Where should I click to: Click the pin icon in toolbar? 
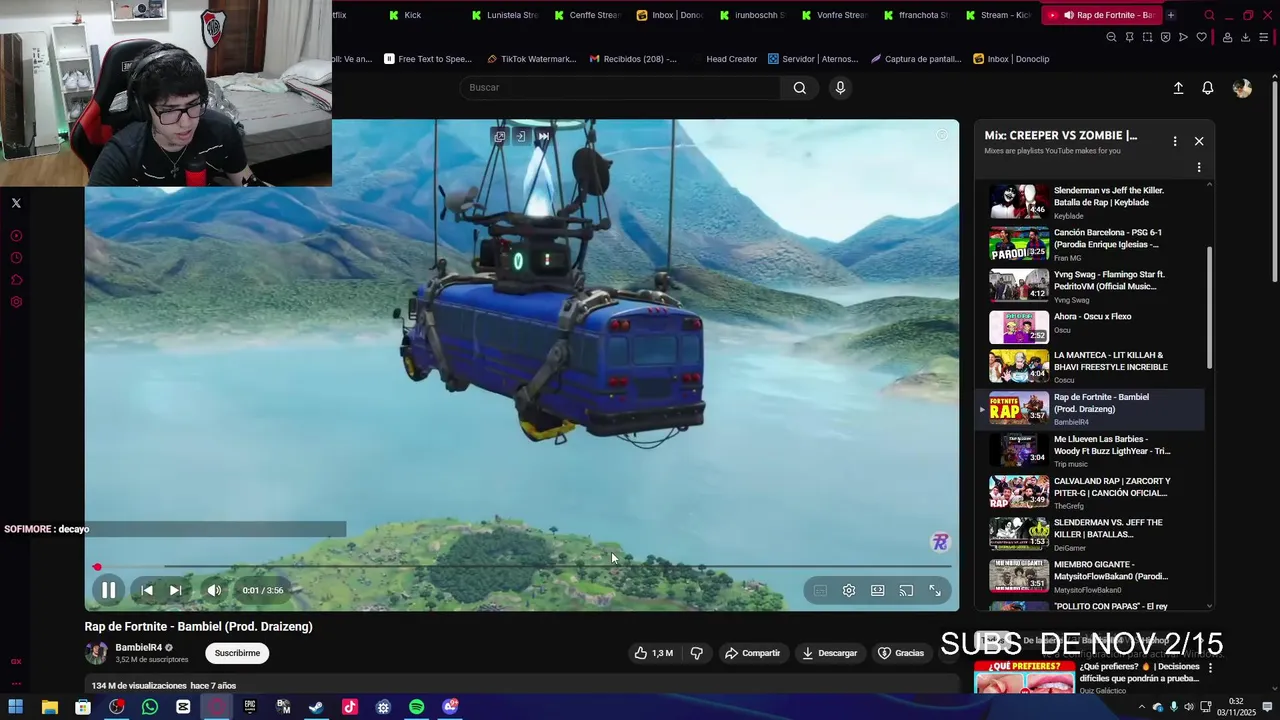pos(1129,37)
